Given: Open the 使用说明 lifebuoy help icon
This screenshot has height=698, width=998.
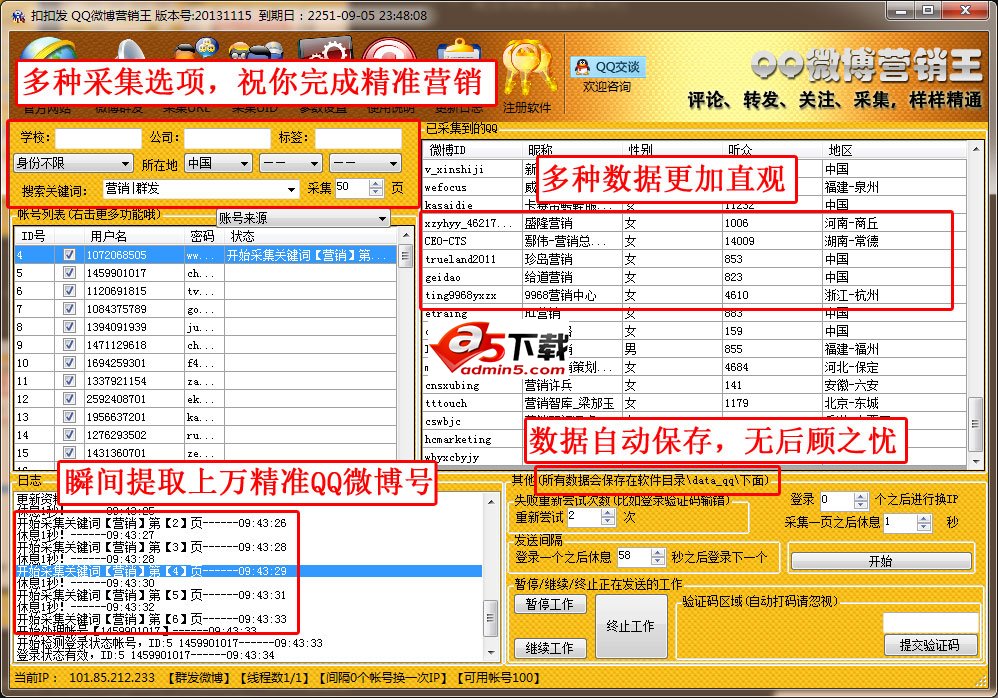Looking at the screenshot, I should coord(390,50).
